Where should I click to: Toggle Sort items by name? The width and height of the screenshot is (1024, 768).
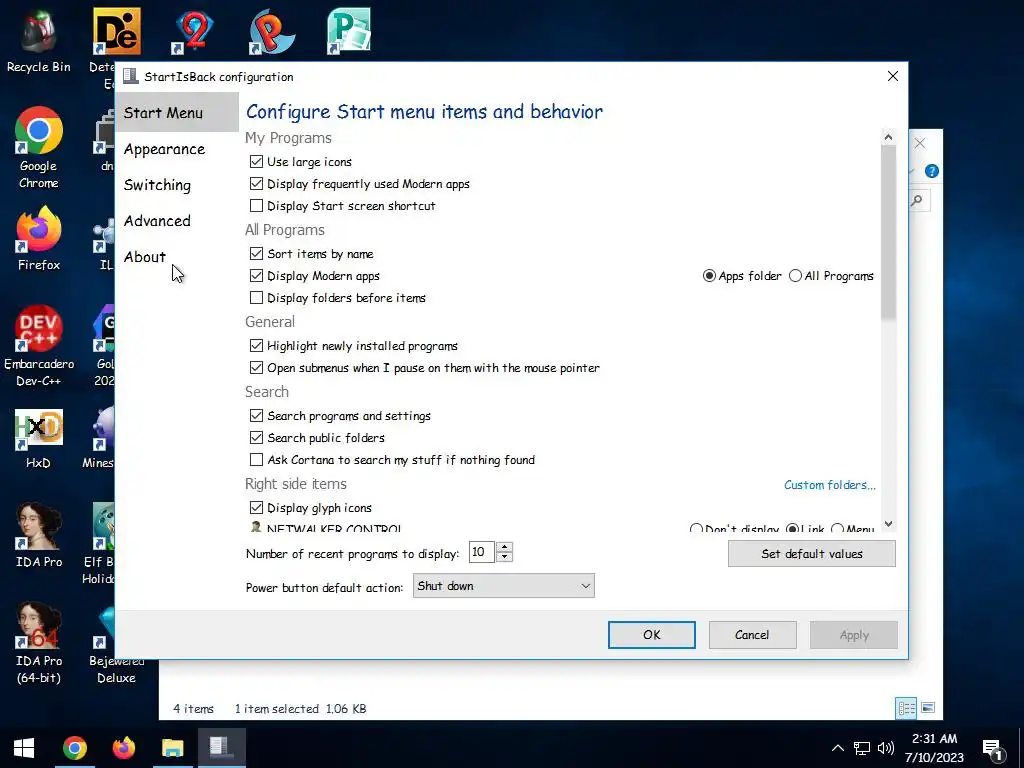[256, 253]
